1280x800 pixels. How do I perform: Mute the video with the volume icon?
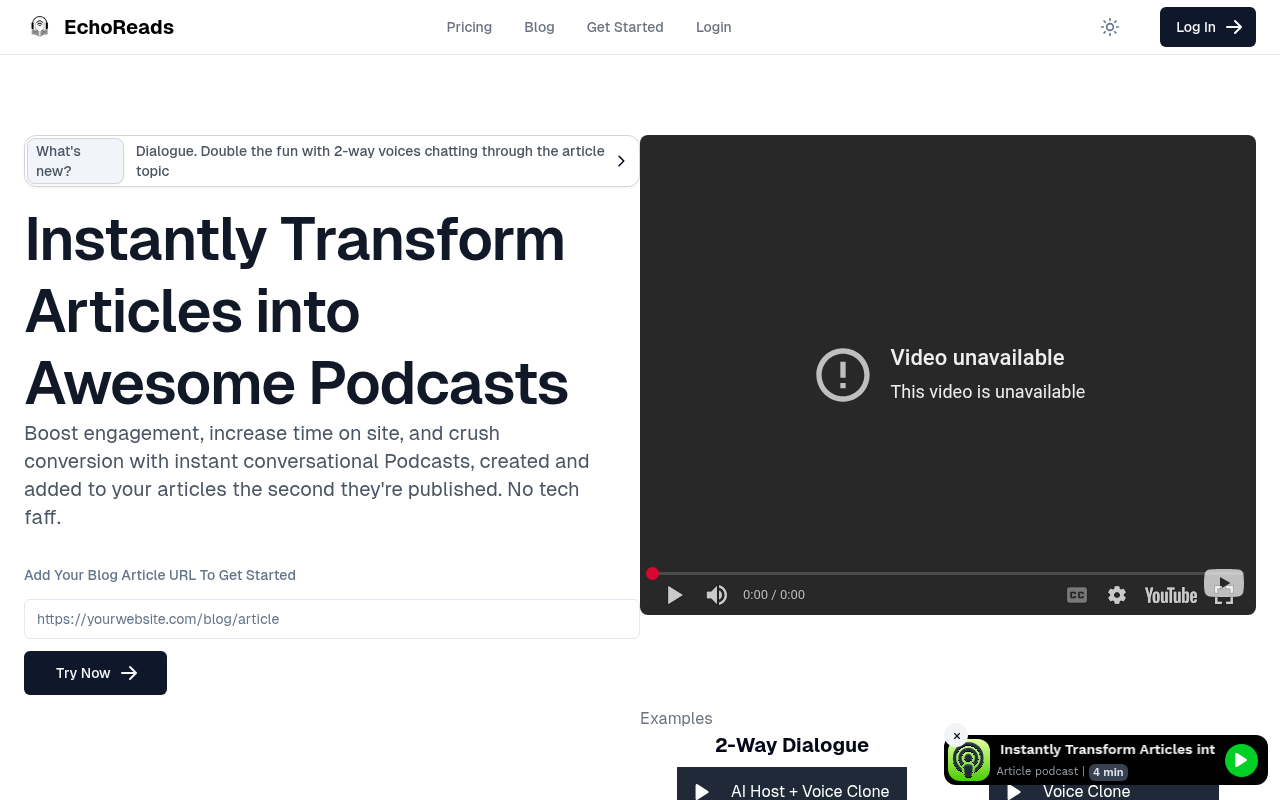pyautogui.click(x=716, y=594)
